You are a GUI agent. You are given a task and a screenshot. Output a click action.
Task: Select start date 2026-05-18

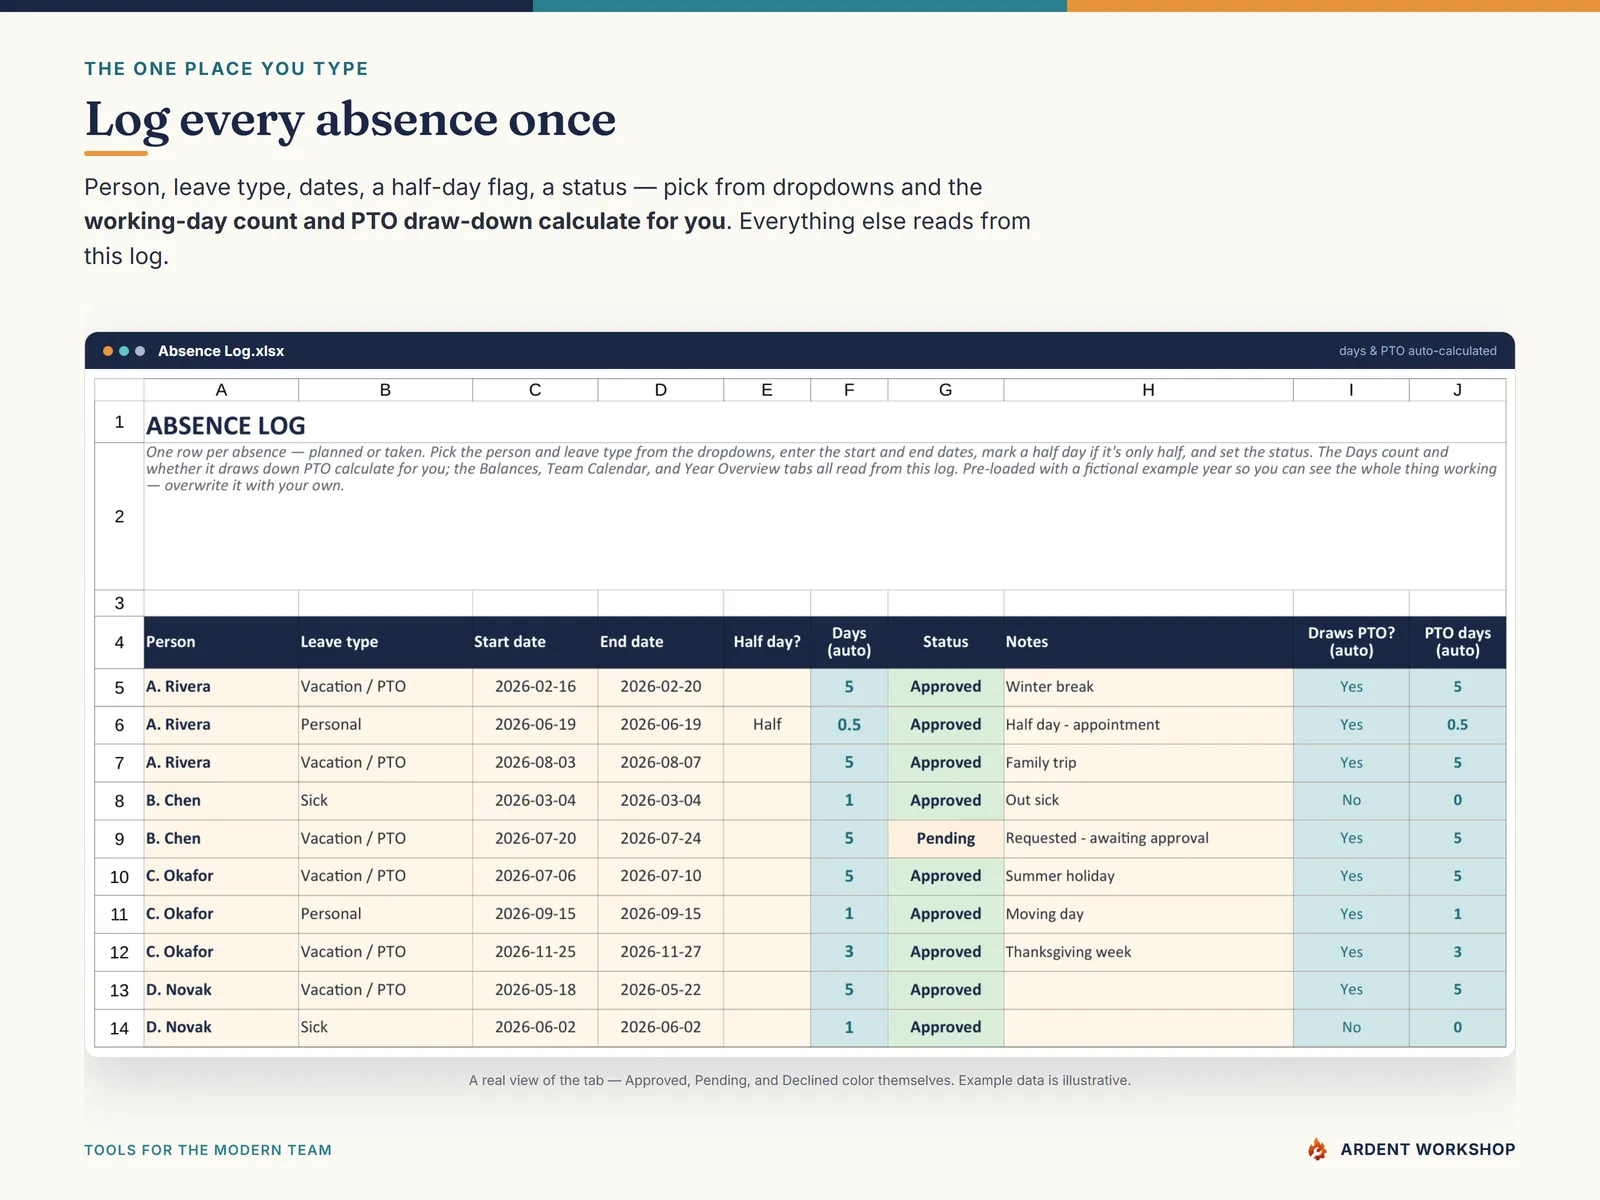(x=535, y=990)
